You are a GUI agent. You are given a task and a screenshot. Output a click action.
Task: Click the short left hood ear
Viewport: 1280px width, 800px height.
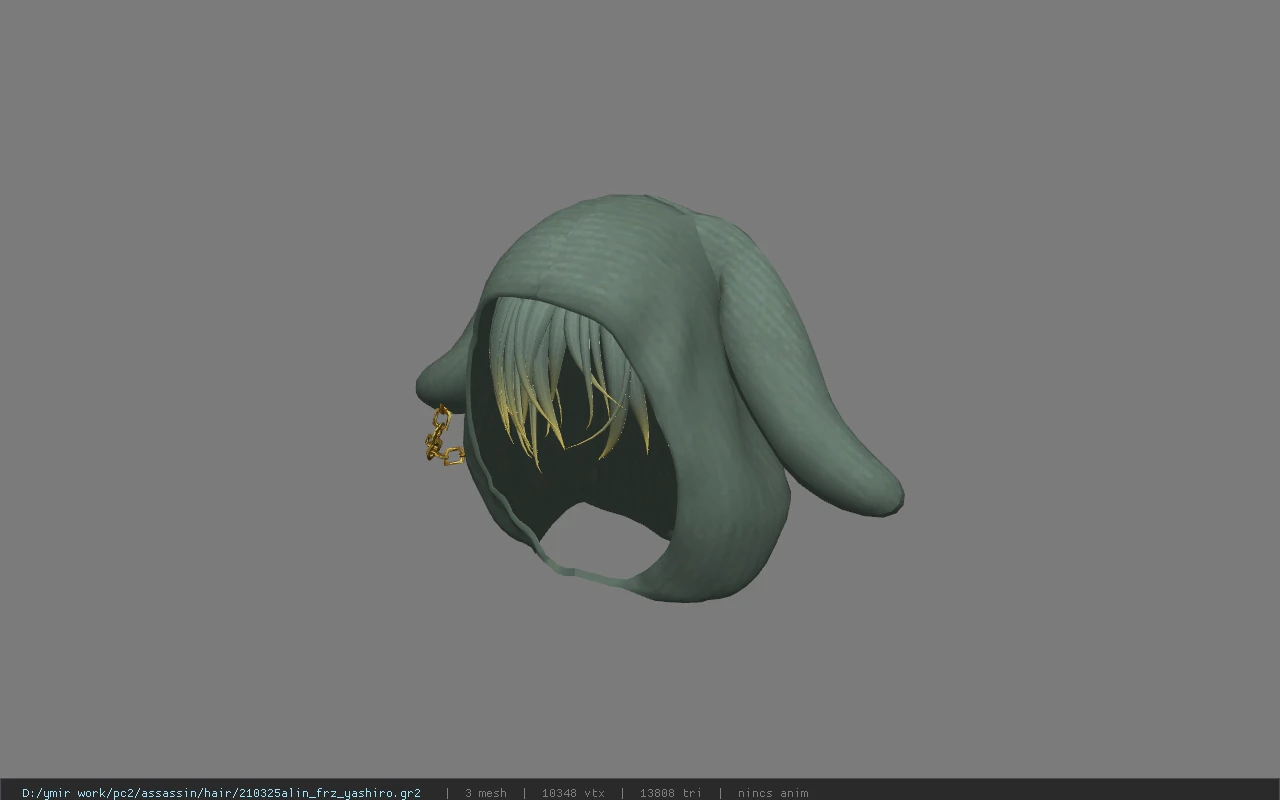click(442, 375)
